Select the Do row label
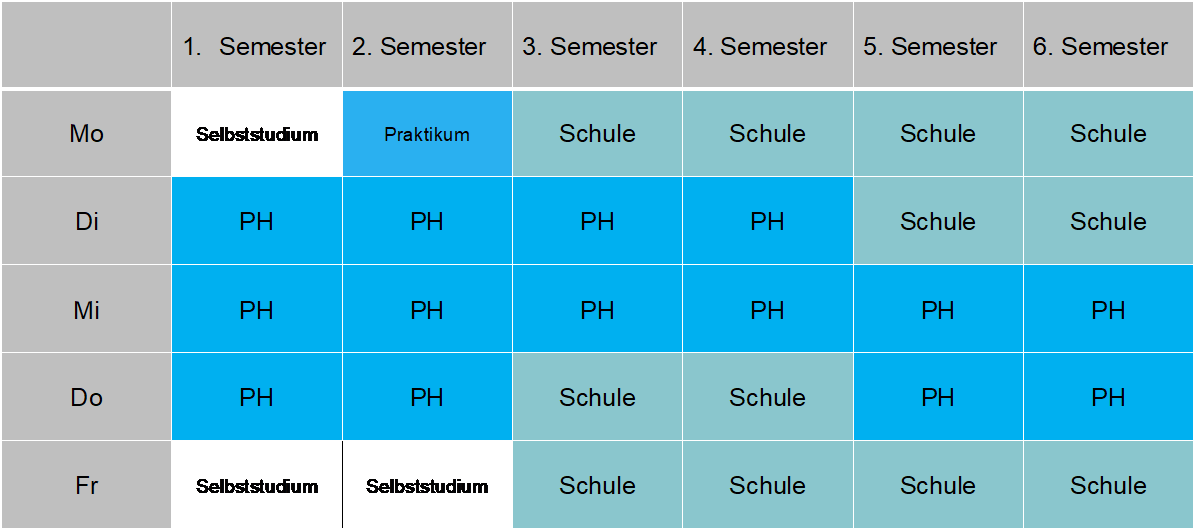1197x530 pixels. point(87,397)
